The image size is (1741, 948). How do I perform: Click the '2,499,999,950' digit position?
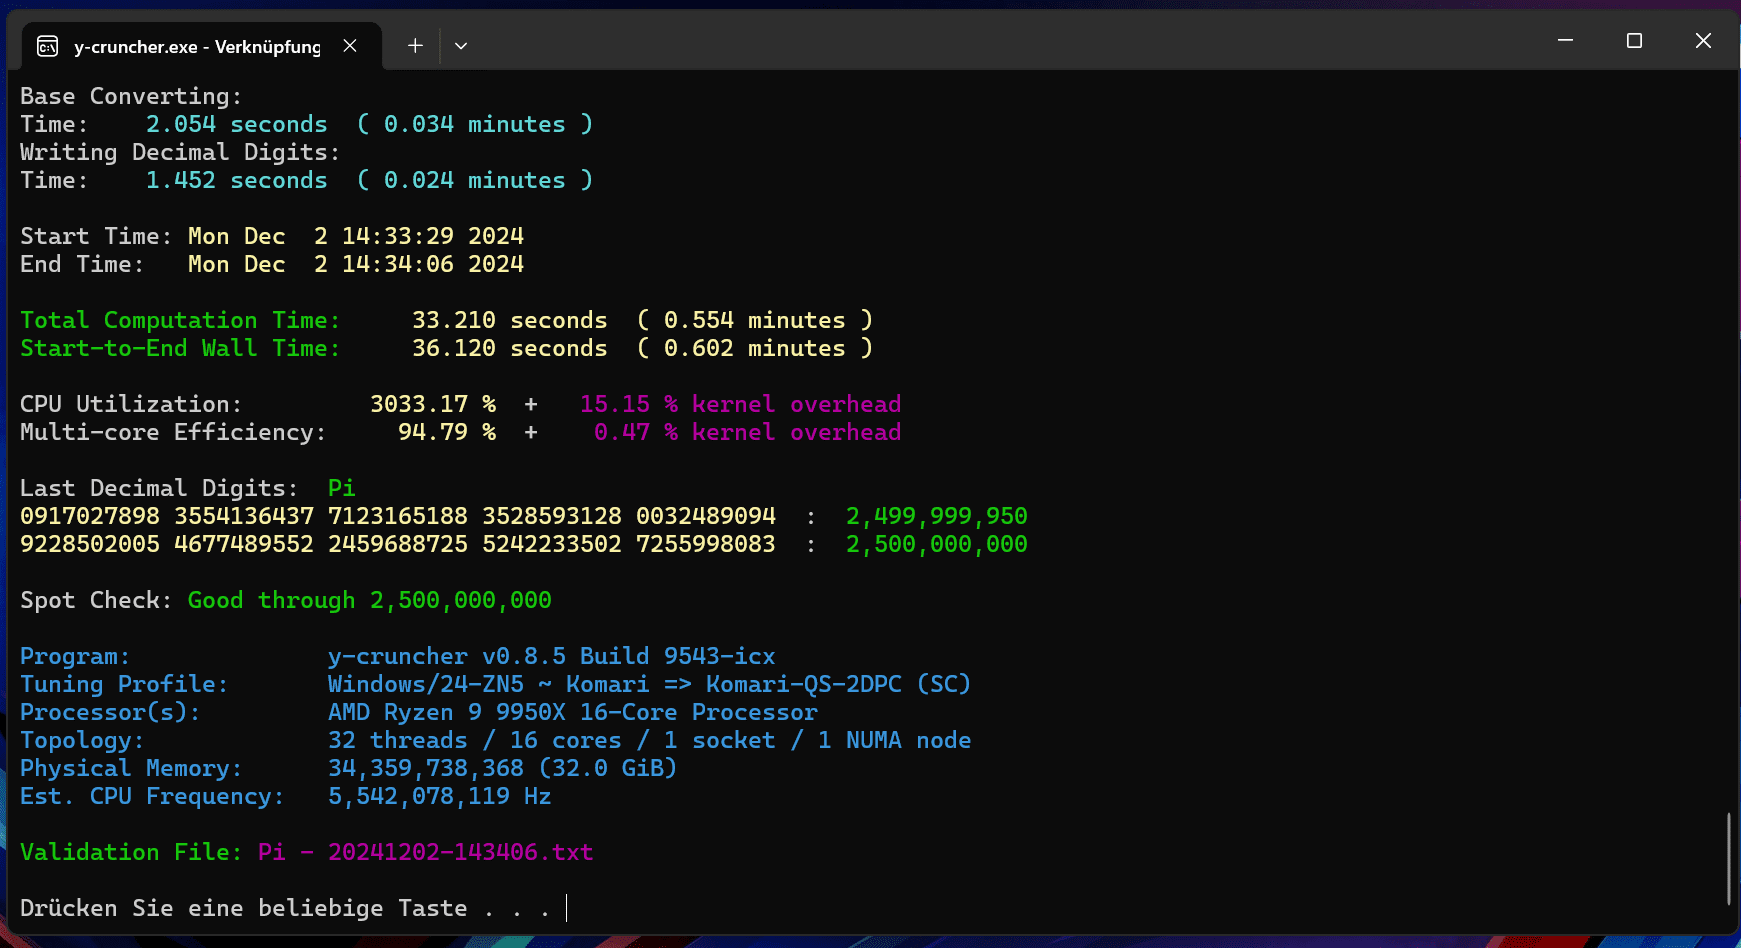[x=937, y=516]
